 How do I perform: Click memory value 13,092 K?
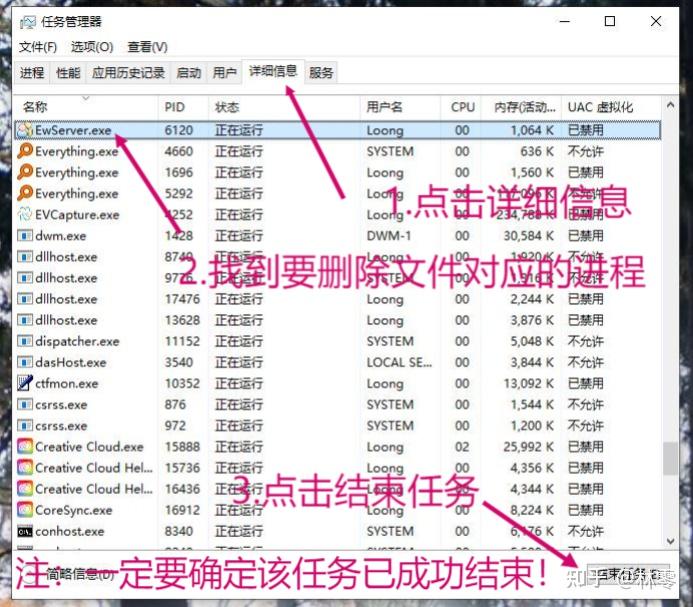[x=529, y=383]
